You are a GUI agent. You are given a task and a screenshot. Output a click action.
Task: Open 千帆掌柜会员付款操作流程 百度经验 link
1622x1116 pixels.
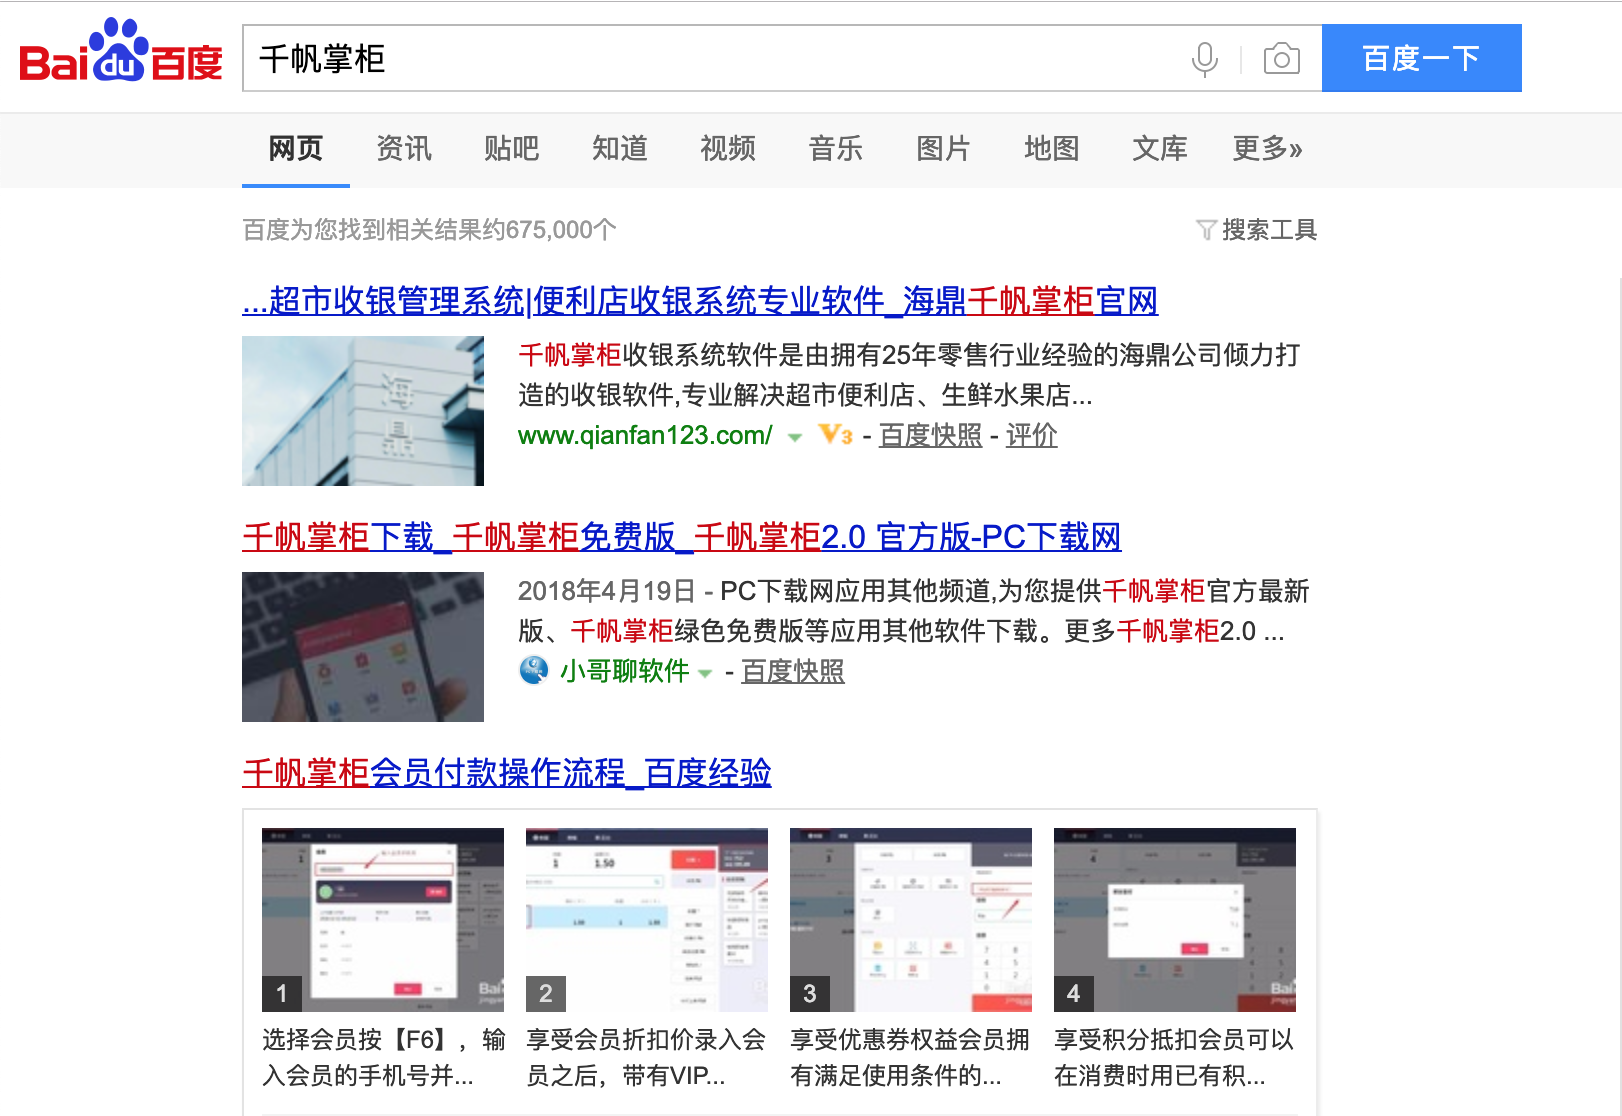coord(507,773)
